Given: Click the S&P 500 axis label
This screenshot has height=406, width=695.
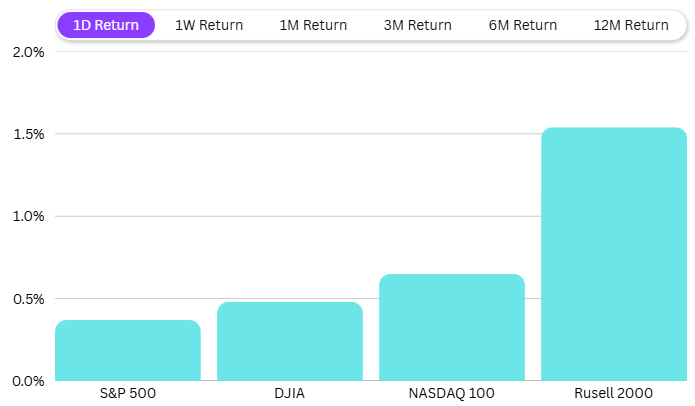Looking at the screenshot, I should coord(128,393).
